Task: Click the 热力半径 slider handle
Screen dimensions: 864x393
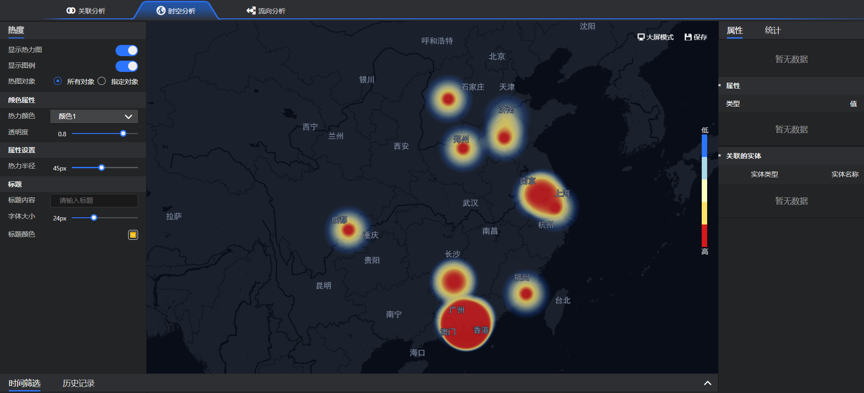Action: pos(101,168)
